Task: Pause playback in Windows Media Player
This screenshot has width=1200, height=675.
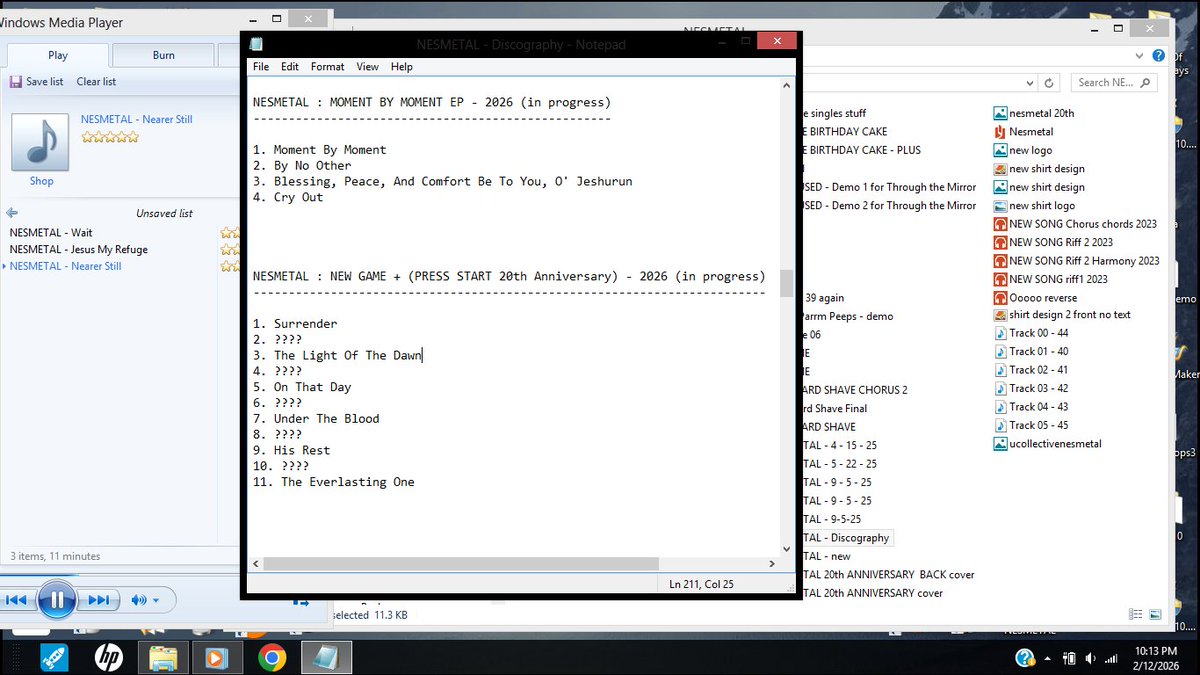Action: [56, 600]
